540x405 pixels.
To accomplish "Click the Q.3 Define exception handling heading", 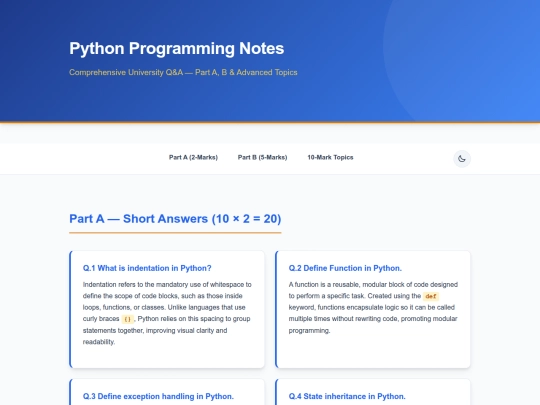I will point(158,396).
